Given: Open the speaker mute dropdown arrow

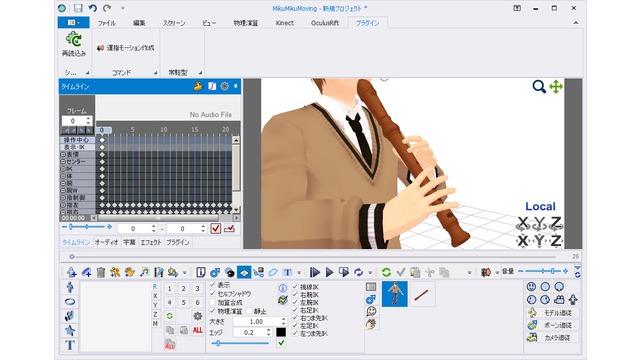Looking at the screenshot, I should click(x=497, y=273).
